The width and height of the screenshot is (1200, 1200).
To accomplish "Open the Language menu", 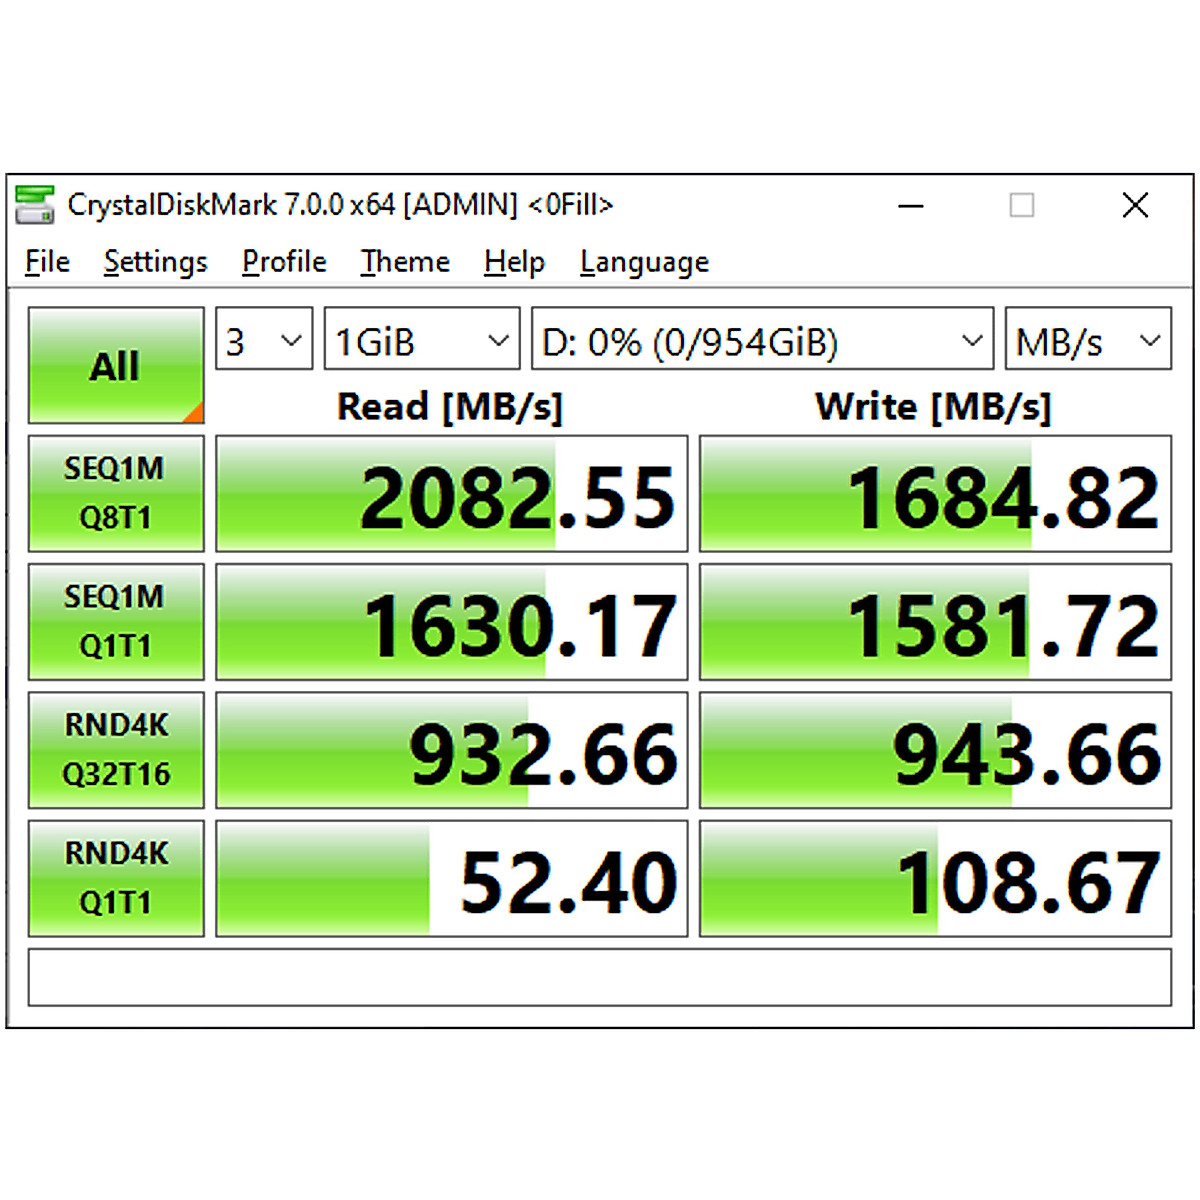I will 644,262.
